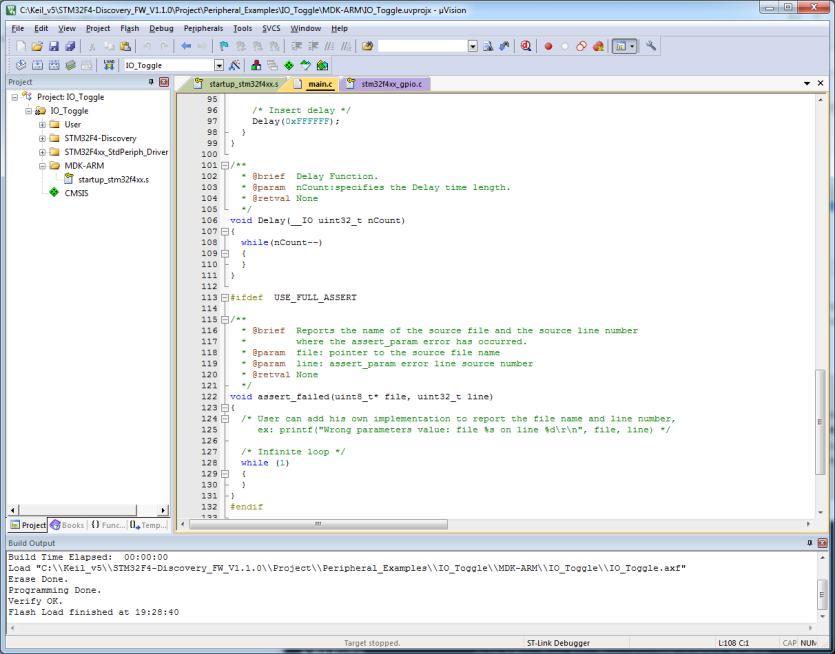The width and height of the screenshot is (835, 654).
Task: Open Find in Files with the folder-search icon
Action: (x=367, y=46)
